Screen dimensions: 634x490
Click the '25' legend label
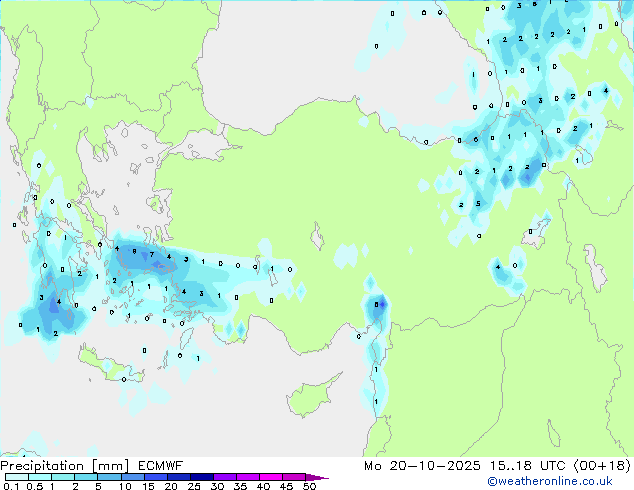click(x=194, y=486)
